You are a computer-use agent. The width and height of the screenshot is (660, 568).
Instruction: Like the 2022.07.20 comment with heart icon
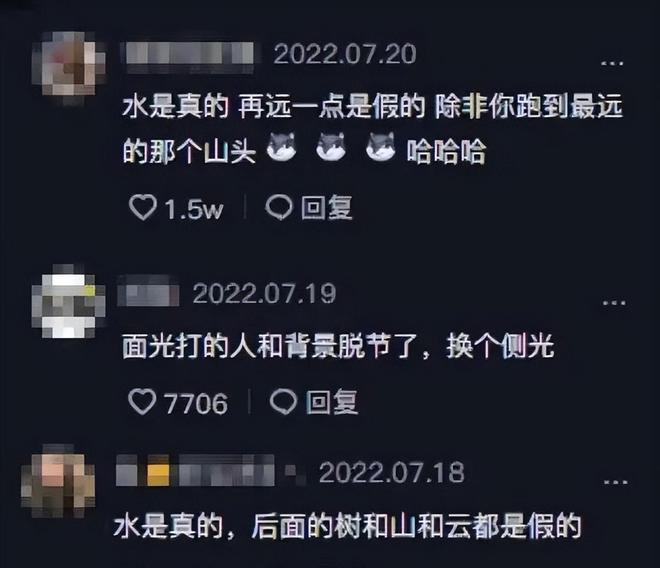click(143, 208)
